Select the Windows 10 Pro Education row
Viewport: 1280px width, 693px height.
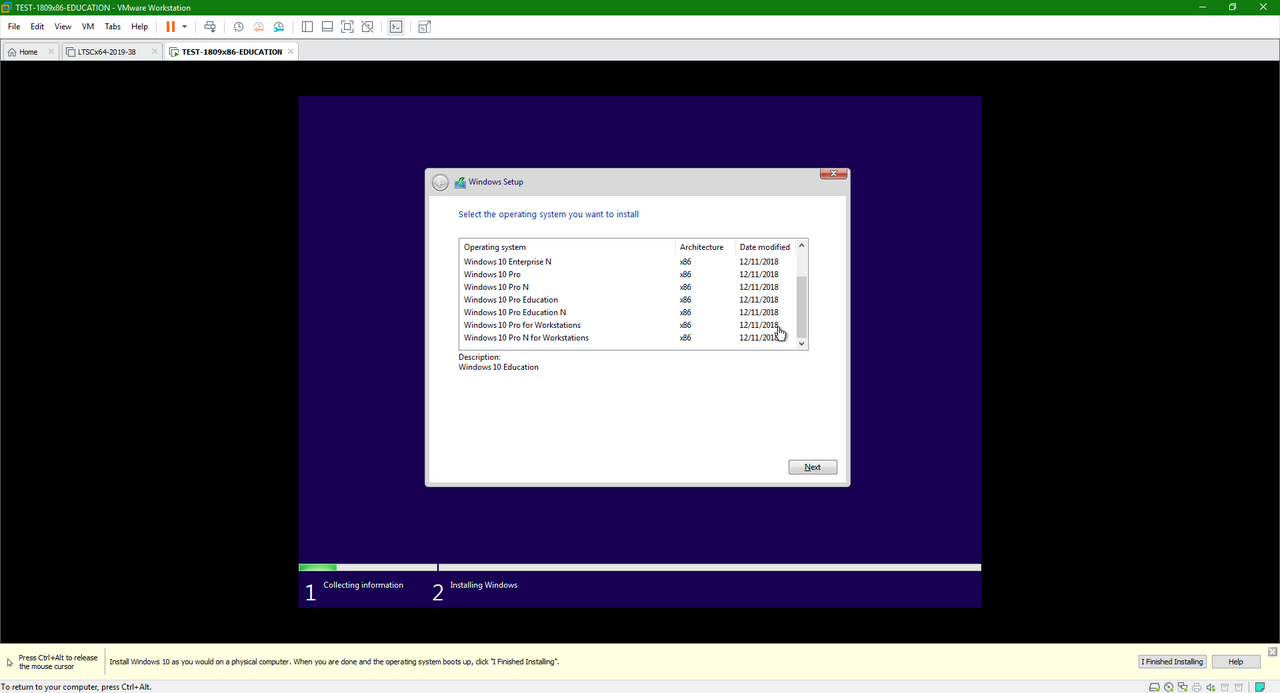(628, 300)
